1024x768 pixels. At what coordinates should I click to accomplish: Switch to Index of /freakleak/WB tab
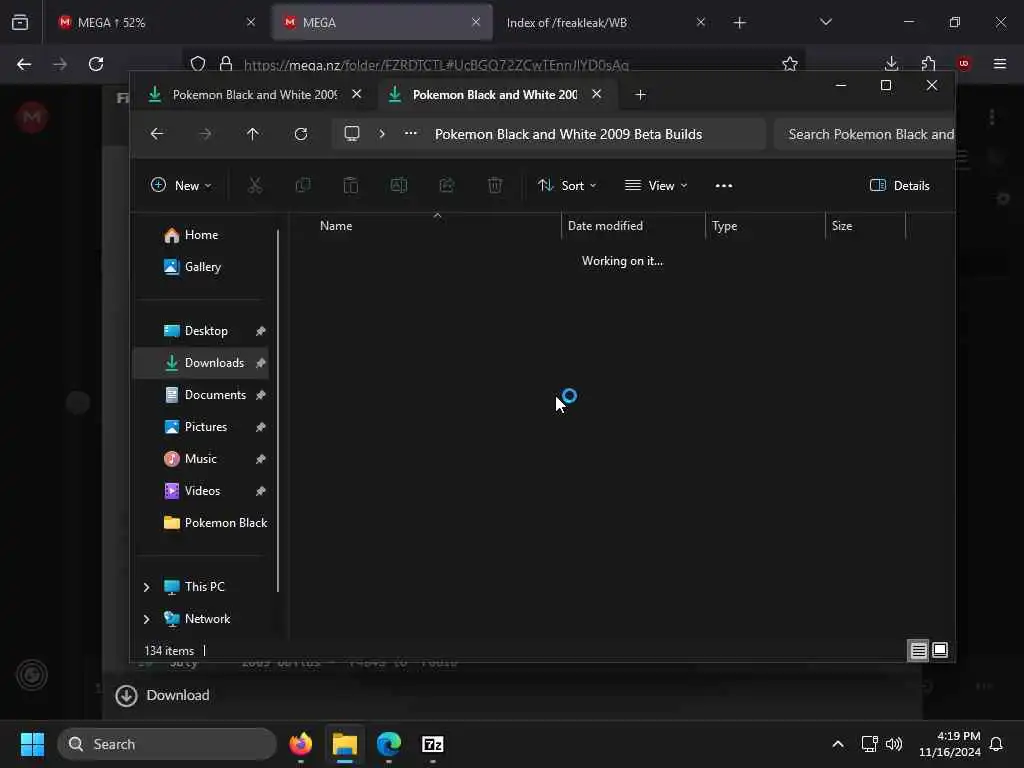[x=567, y=23]
